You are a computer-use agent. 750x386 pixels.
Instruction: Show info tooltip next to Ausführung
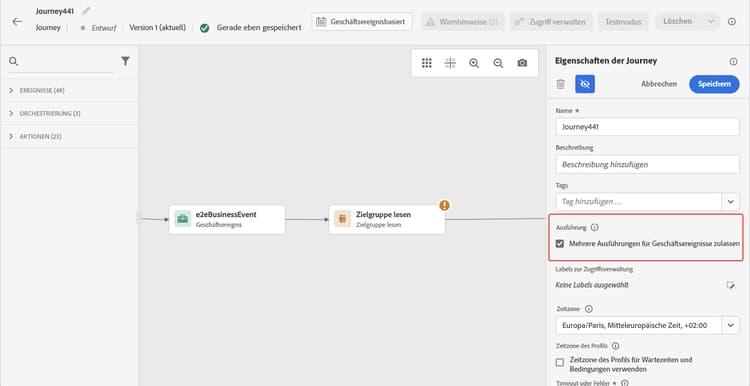point(594,228)
